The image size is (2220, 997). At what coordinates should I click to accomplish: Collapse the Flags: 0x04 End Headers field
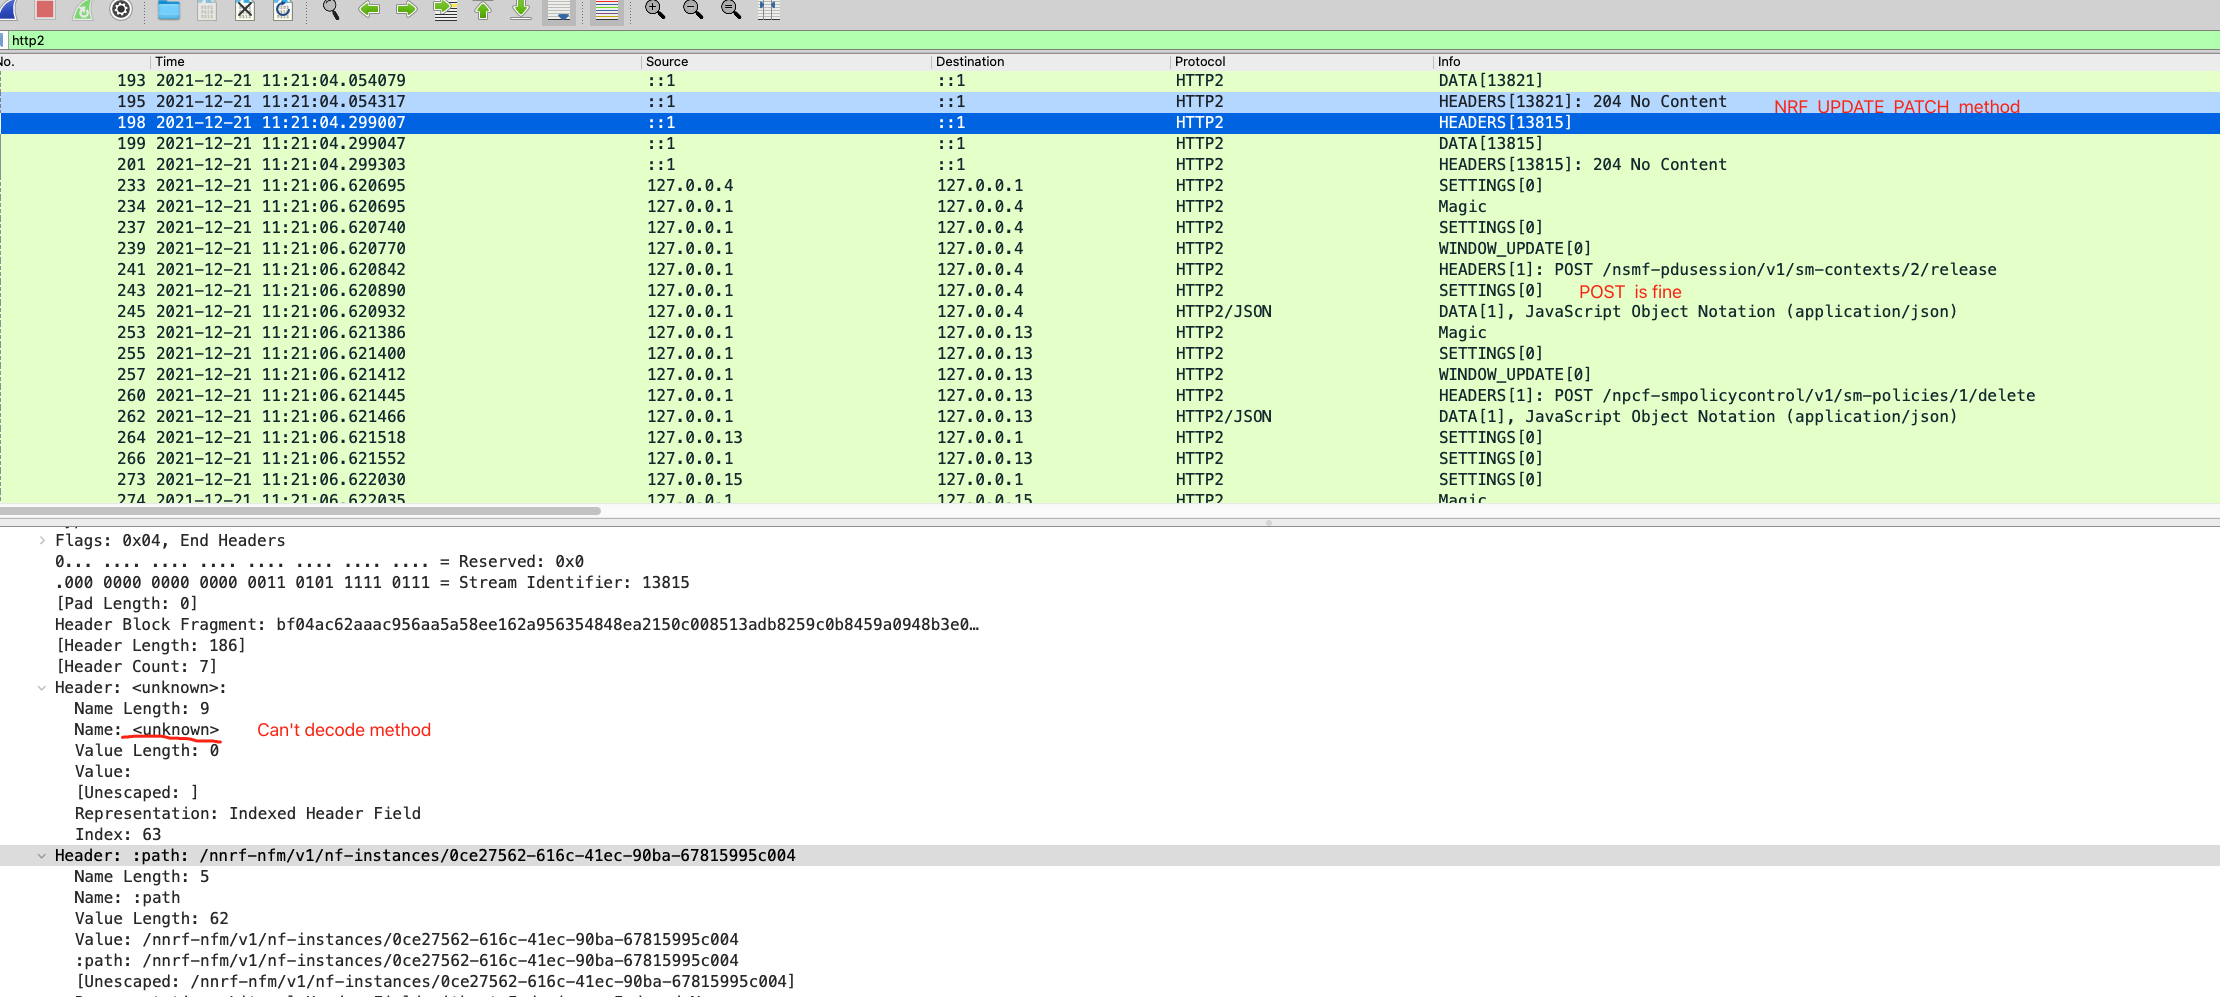(x=42, y=540)
